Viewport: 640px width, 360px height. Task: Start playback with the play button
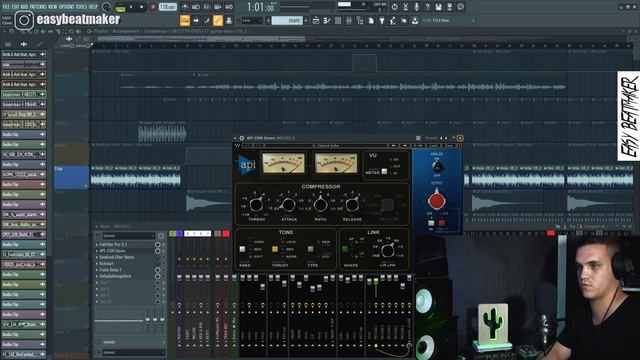point(131,7)
